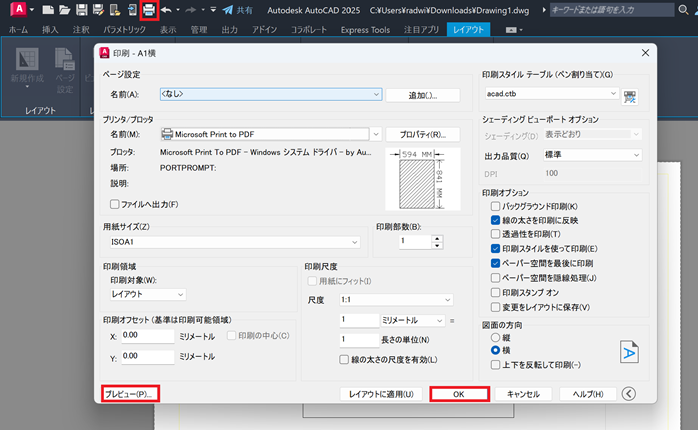
Task: Click the Y print offset field
Action: (147, 357)
